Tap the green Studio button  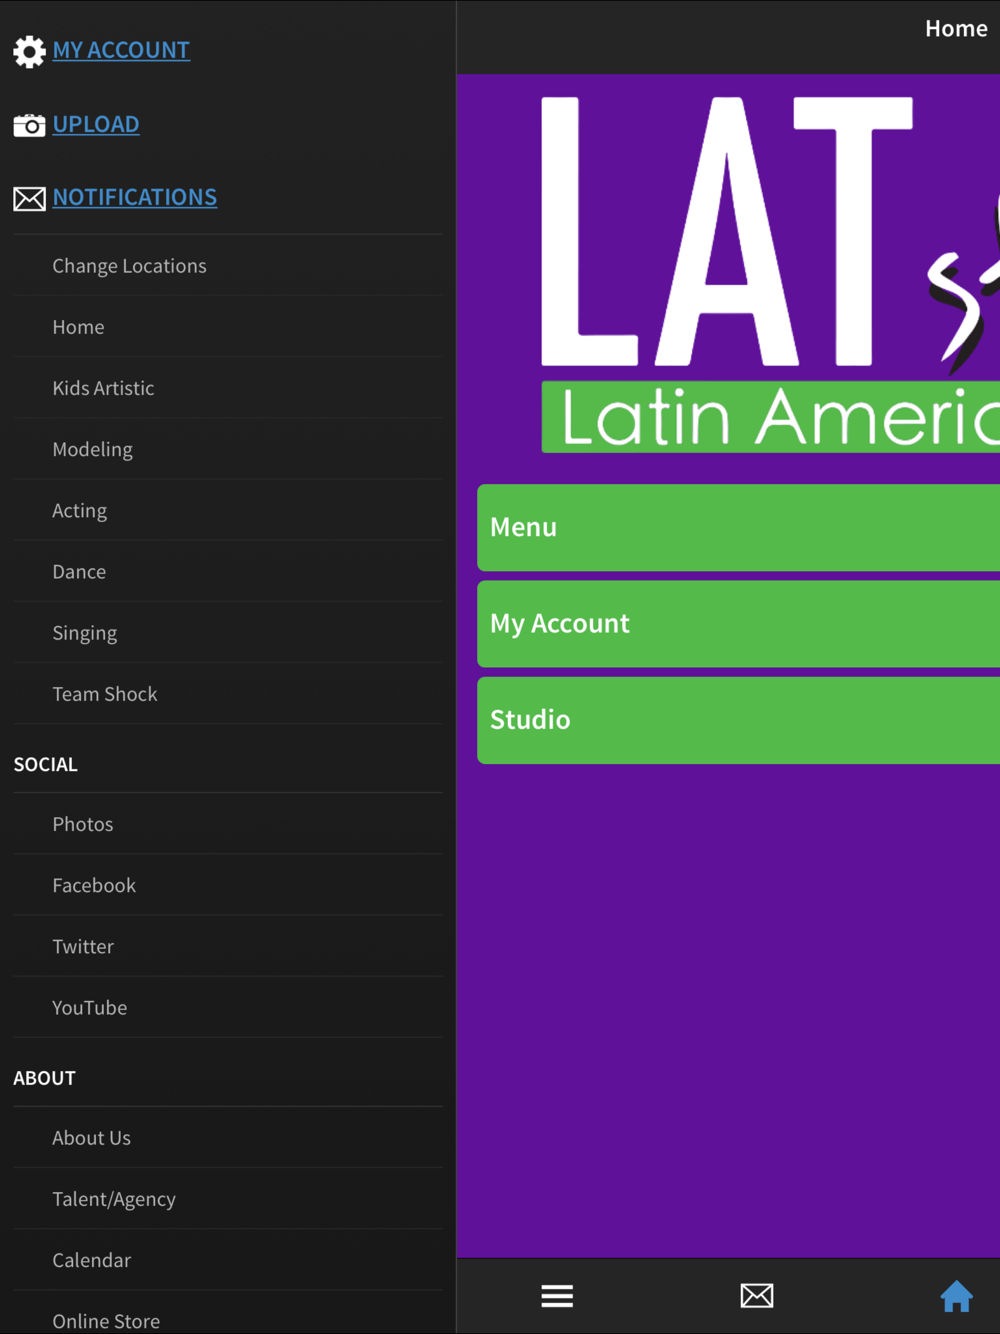pos(739,720)
